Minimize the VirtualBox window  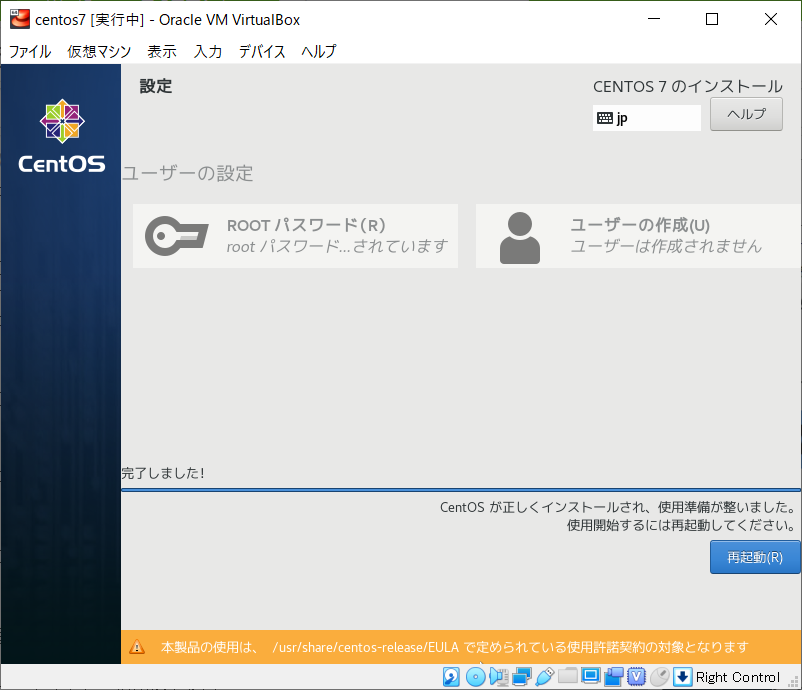click(654, 19)
